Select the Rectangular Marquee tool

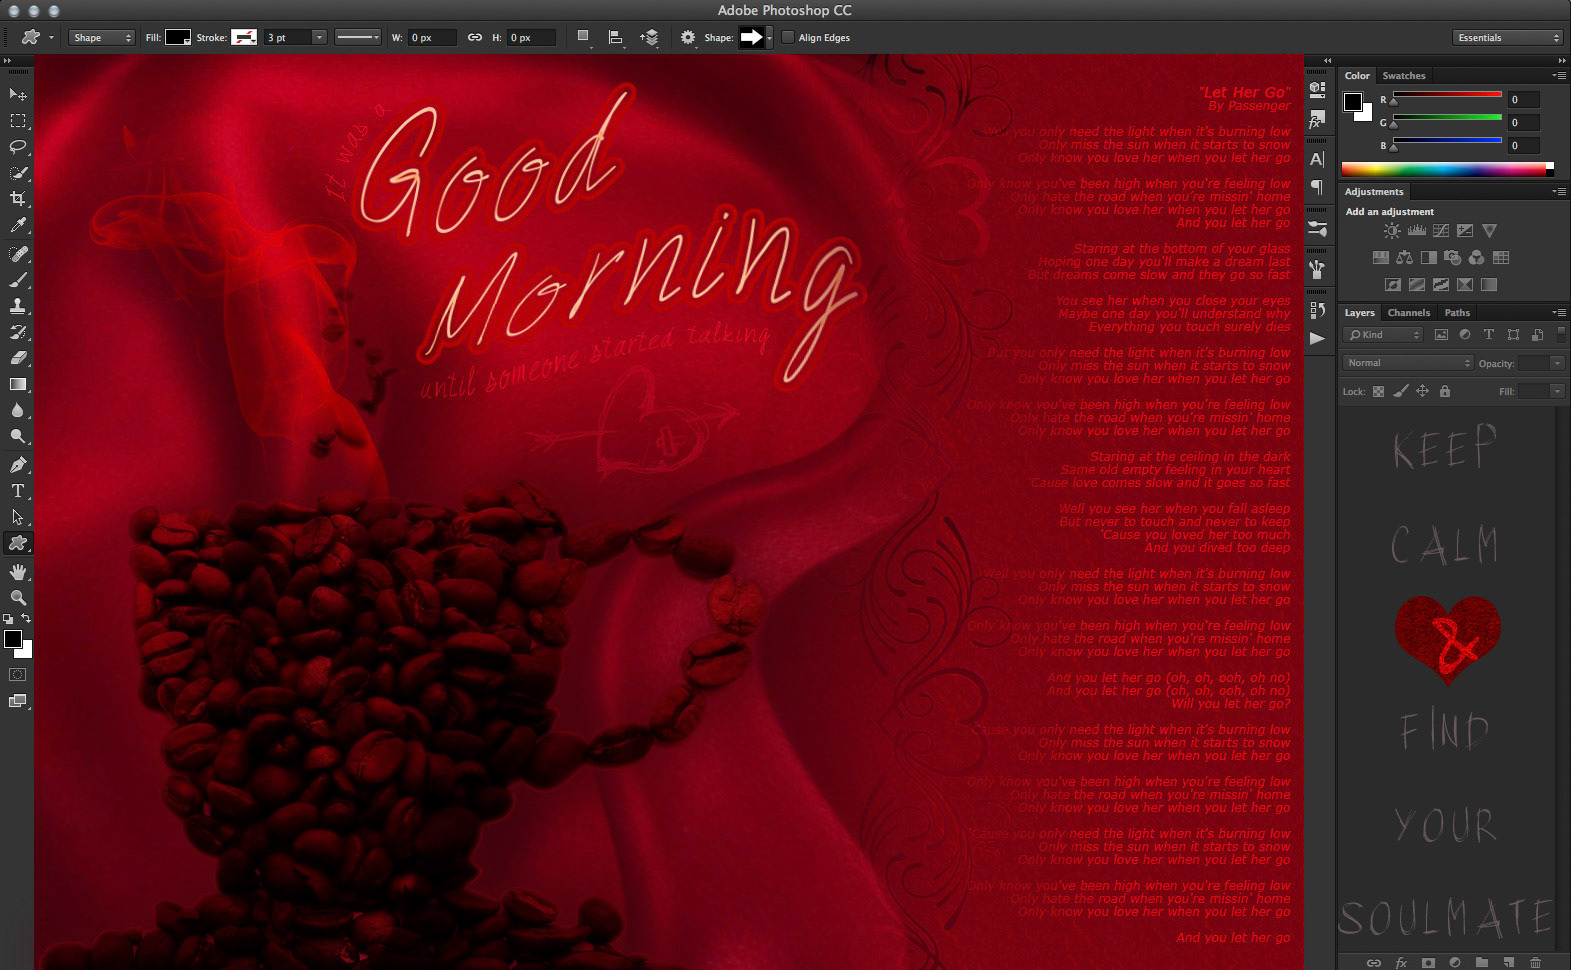pyautogui.click(x=18, y=121)
